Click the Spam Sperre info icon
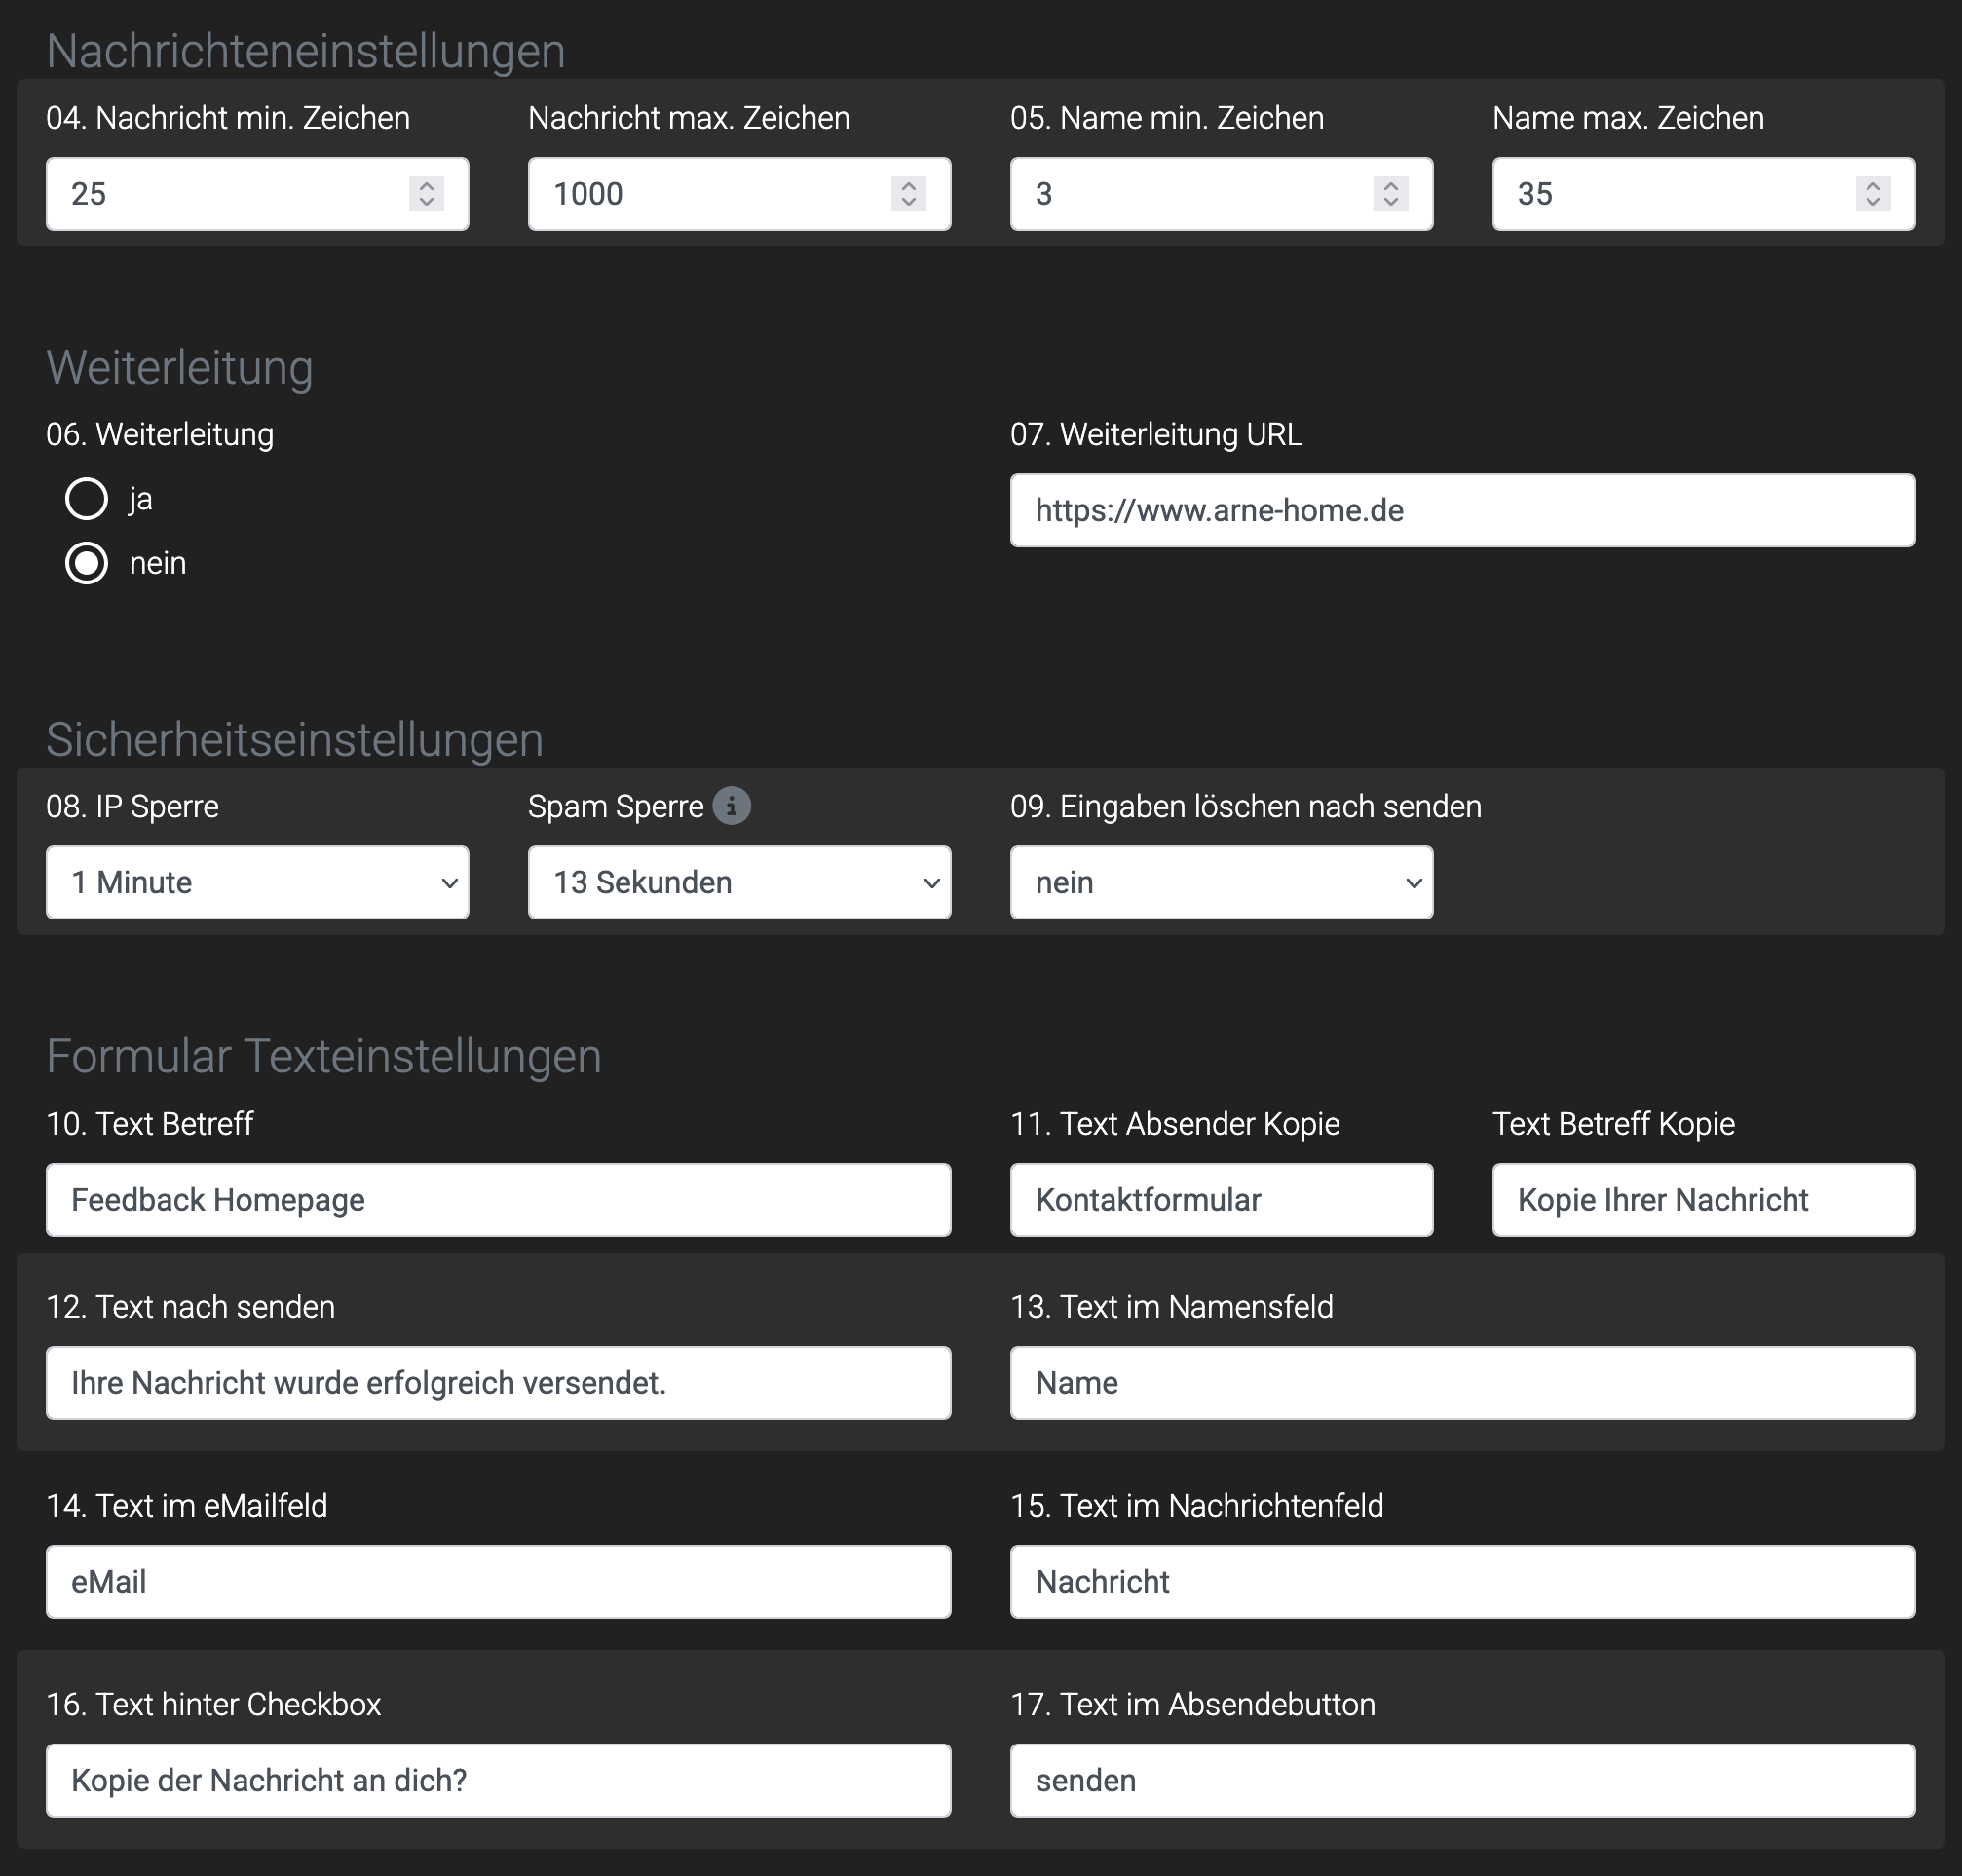1962x1876 pixels. coord(731,805)
